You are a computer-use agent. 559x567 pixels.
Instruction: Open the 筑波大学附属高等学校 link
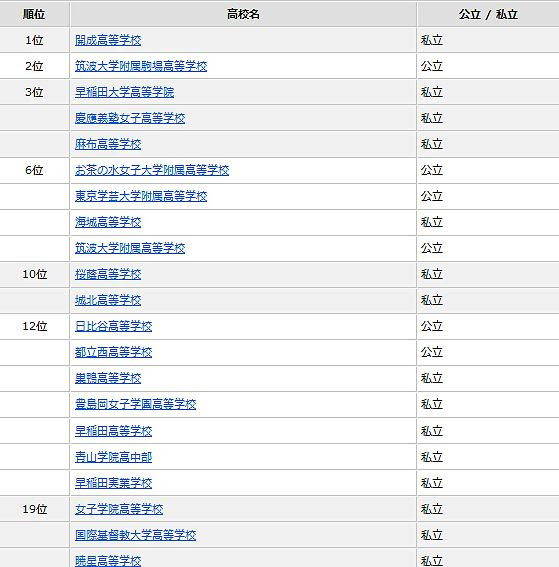click(130, 248)
